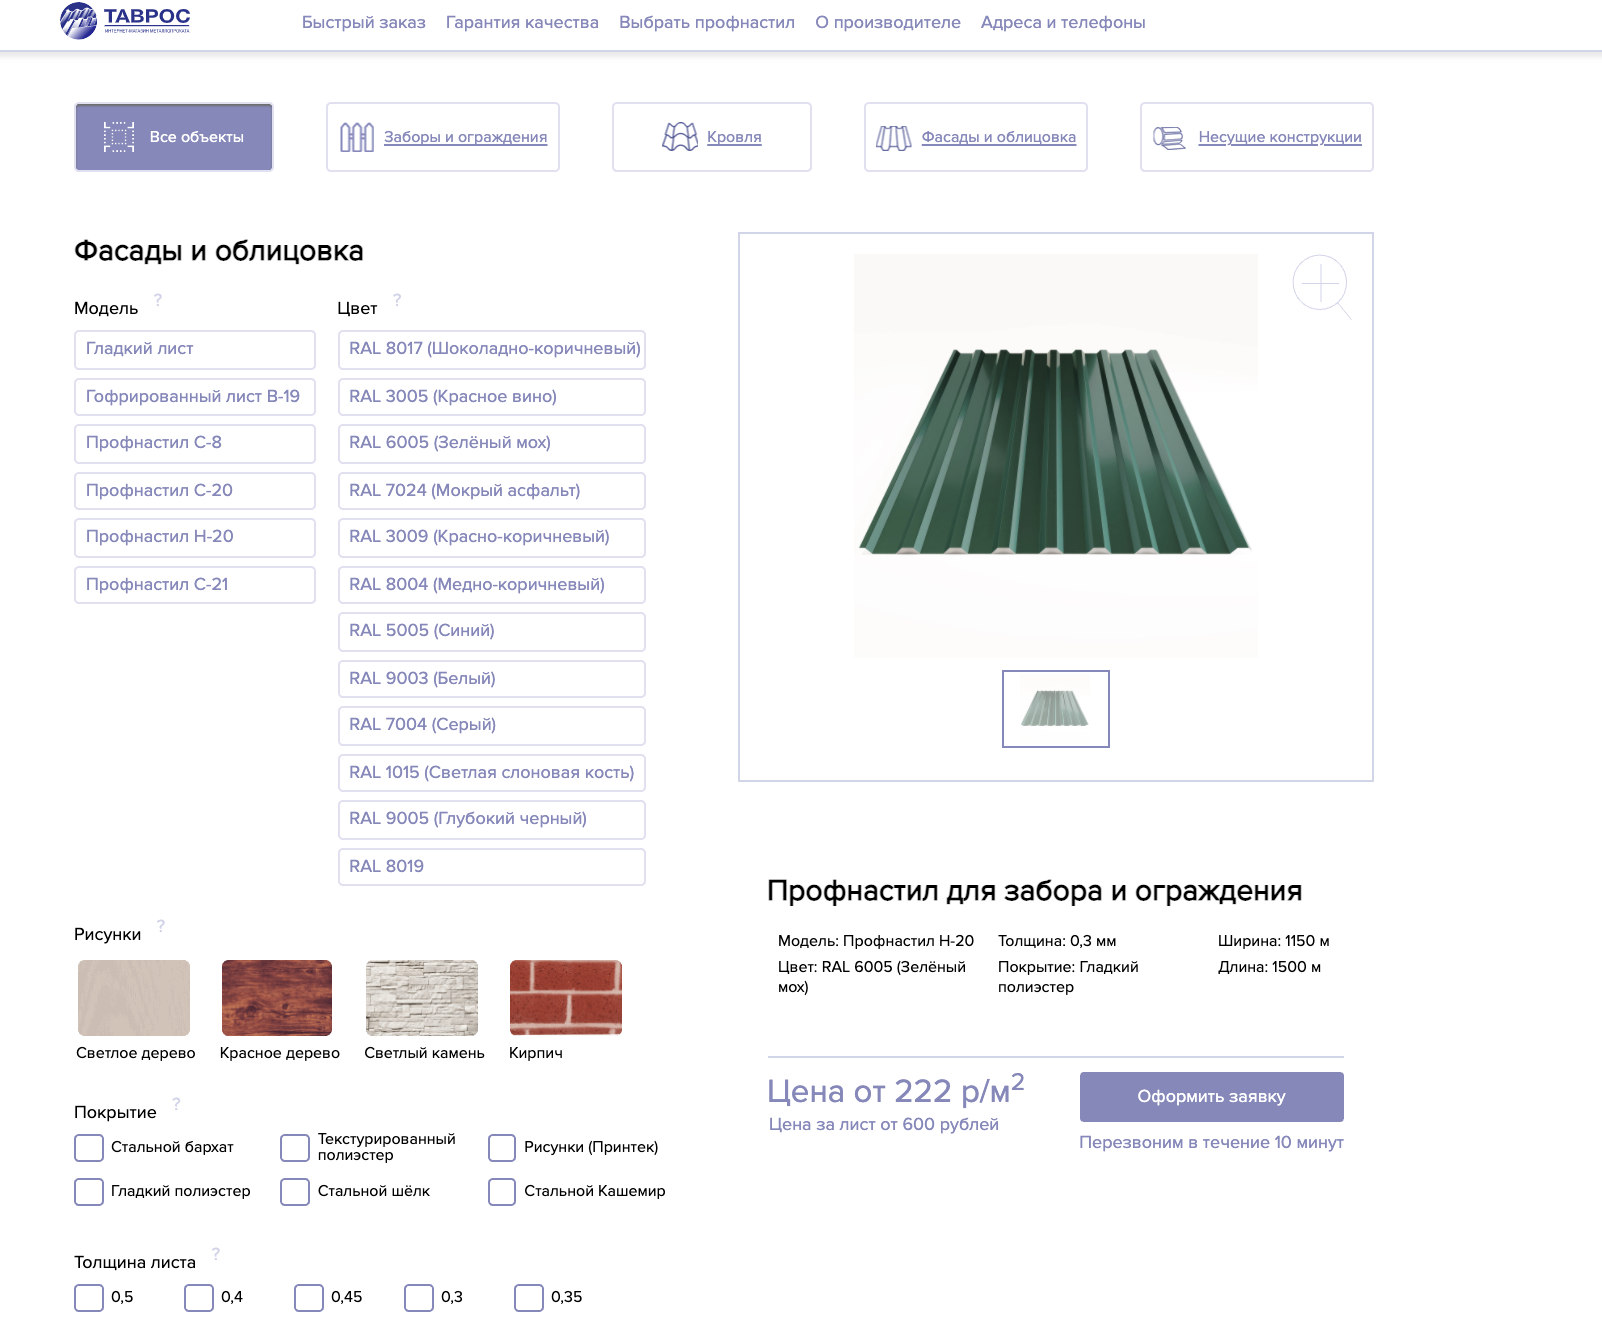Check the Текстурированный полиэстер coating
Image resolution: width=1602 pixels, height=1324 pixels.
point(295,1148)
